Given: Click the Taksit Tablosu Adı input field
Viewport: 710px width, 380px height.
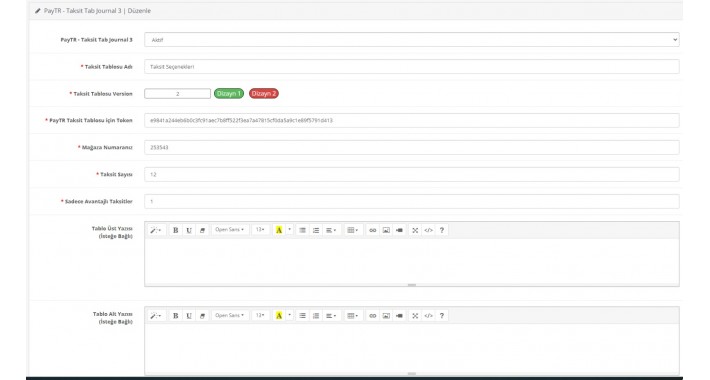Looking at the screenshot, I should point(412,67).
